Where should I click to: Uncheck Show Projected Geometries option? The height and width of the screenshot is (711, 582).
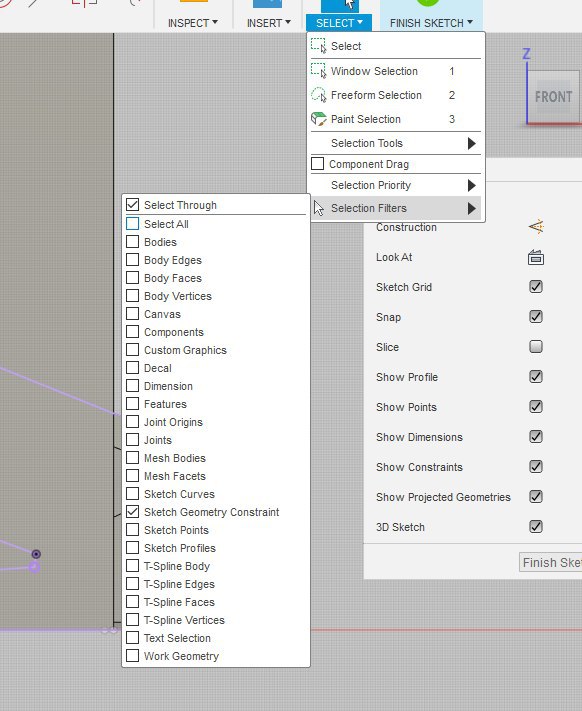pos(536,497)
